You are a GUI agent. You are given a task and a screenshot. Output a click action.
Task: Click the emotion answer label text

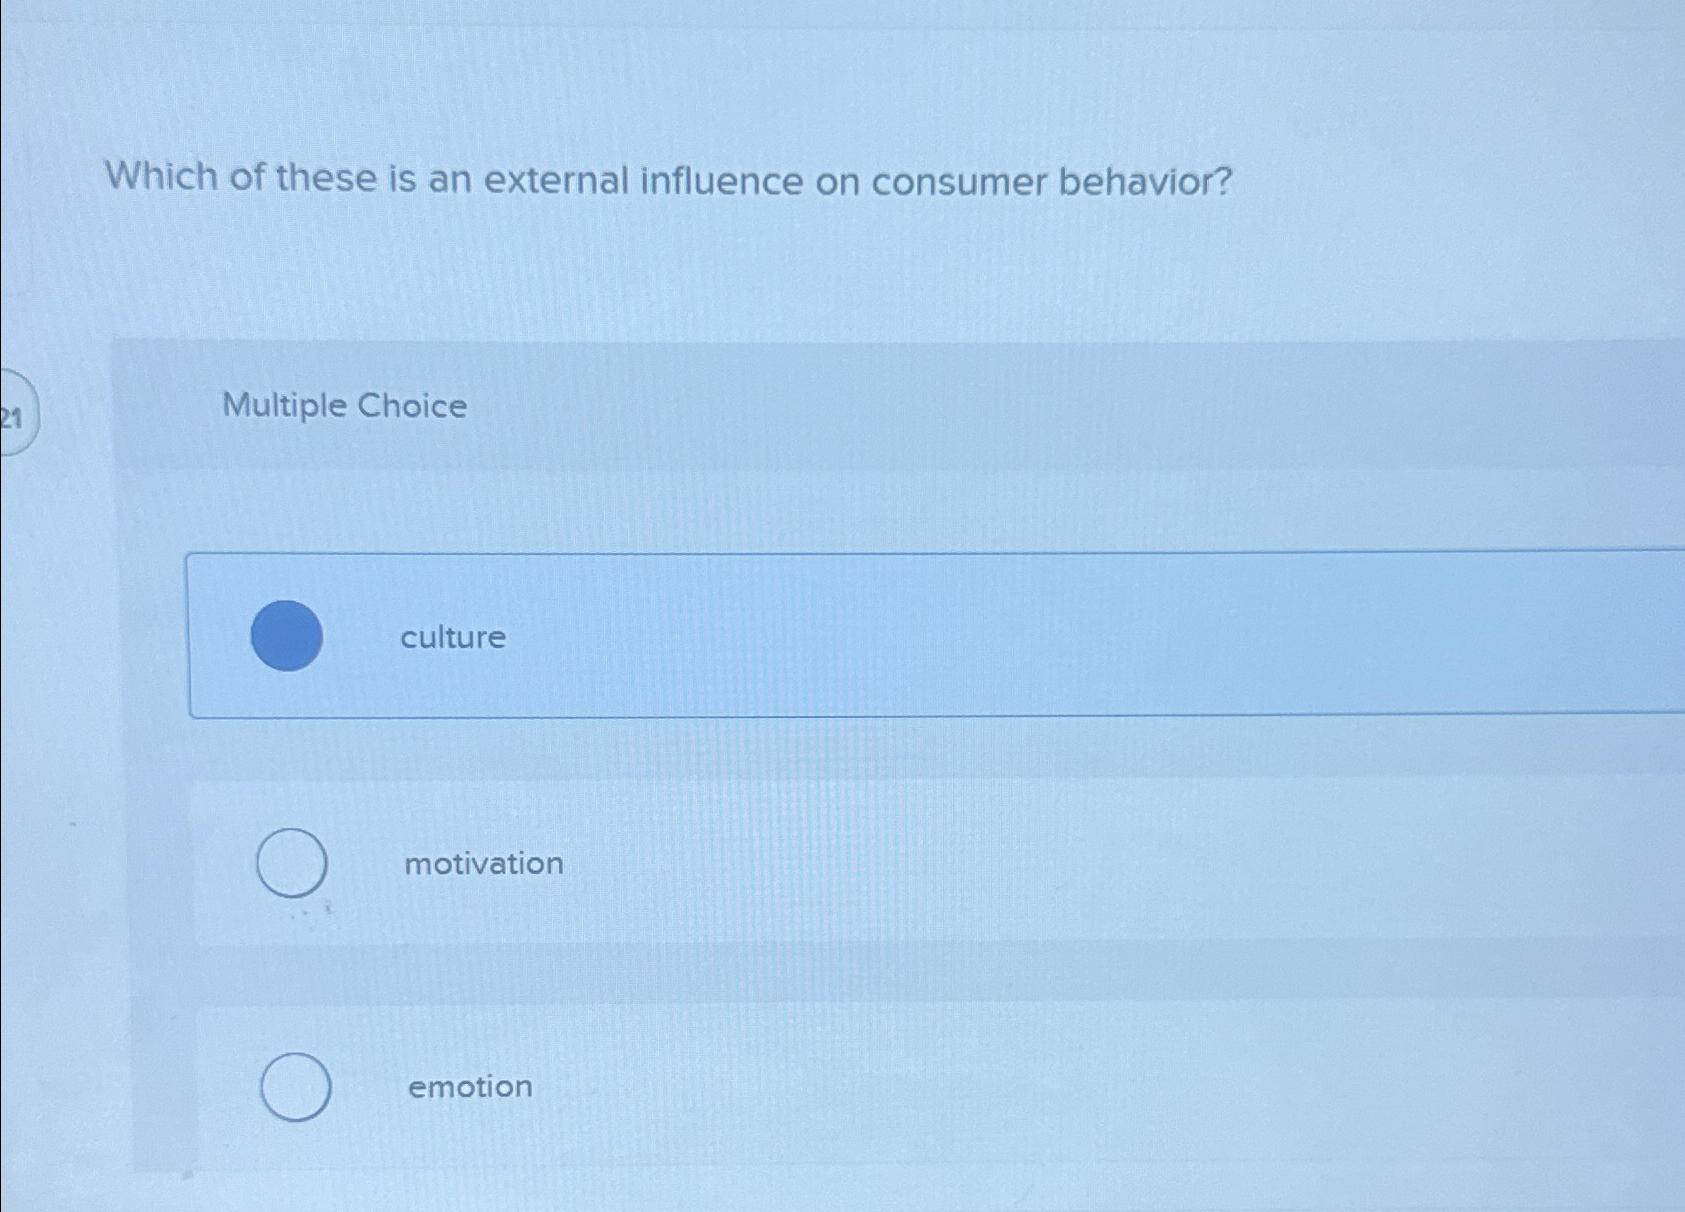(470, 1088)
